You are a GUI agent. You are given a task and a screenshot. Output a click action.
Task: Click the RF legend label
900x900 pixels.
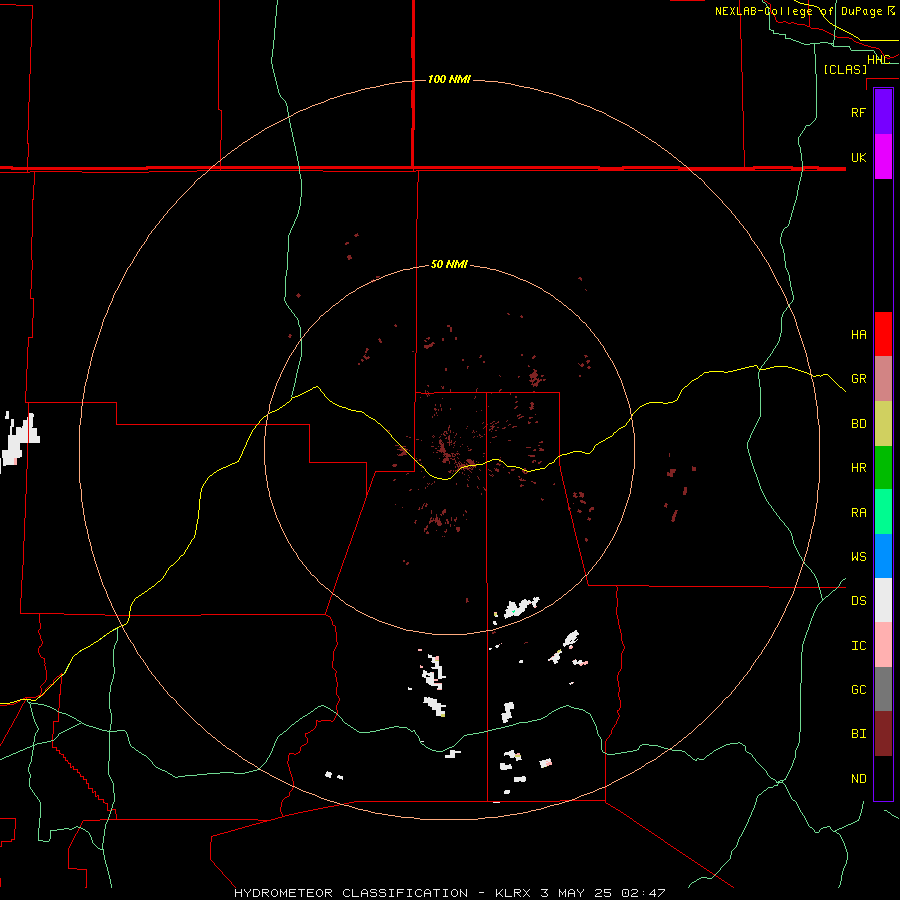(858, 112)
